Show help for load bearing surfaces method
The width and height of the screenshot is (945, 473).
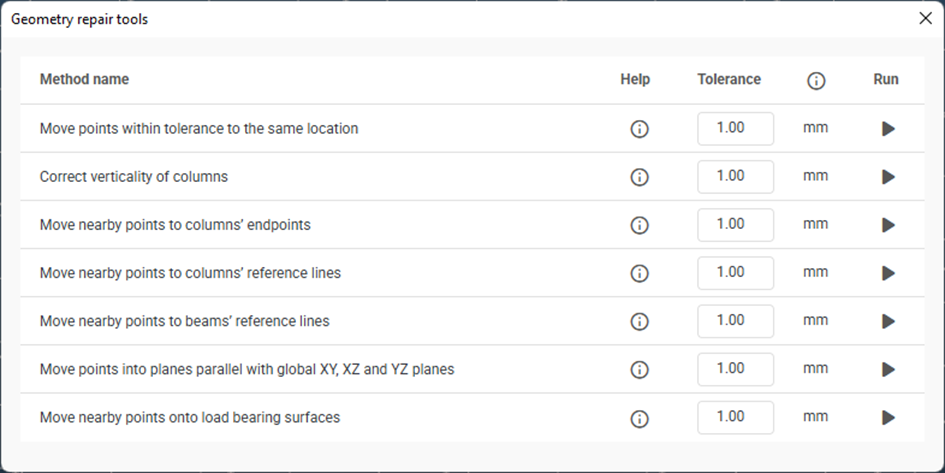point(640,417)
